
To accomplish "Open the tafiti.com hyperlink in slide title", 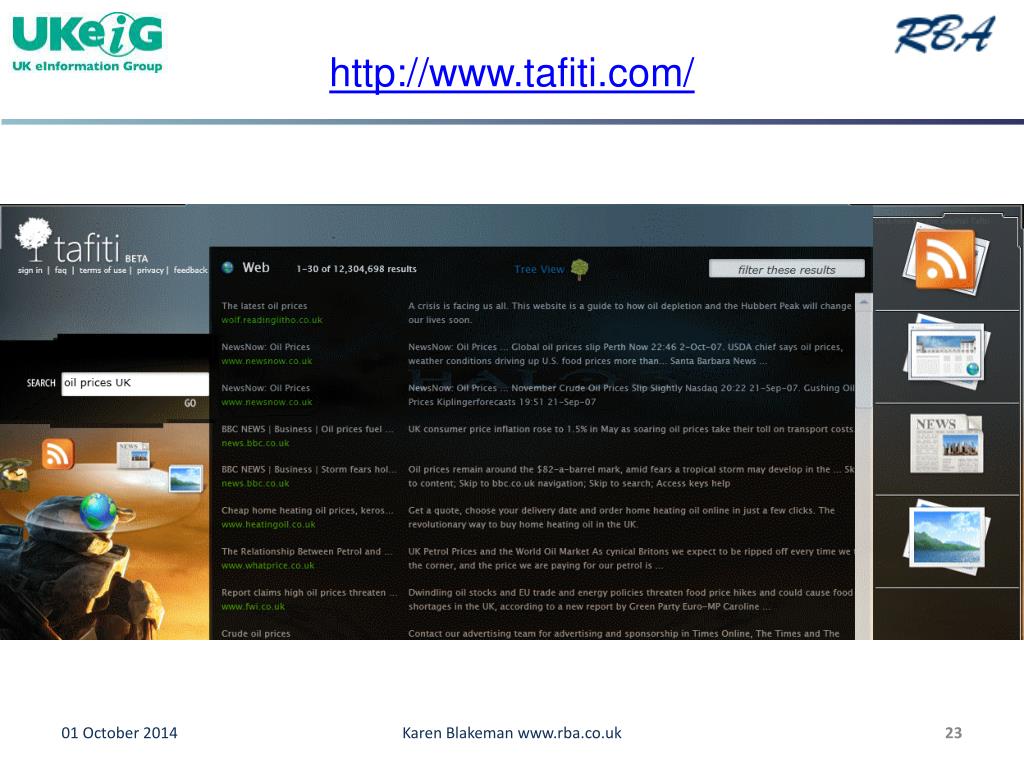I will (511, 72).
